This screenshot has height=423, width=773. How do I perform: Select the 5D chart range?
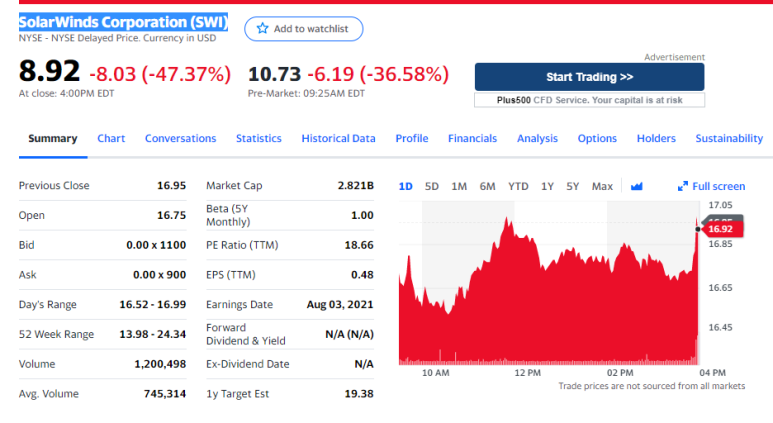[431, 186]
